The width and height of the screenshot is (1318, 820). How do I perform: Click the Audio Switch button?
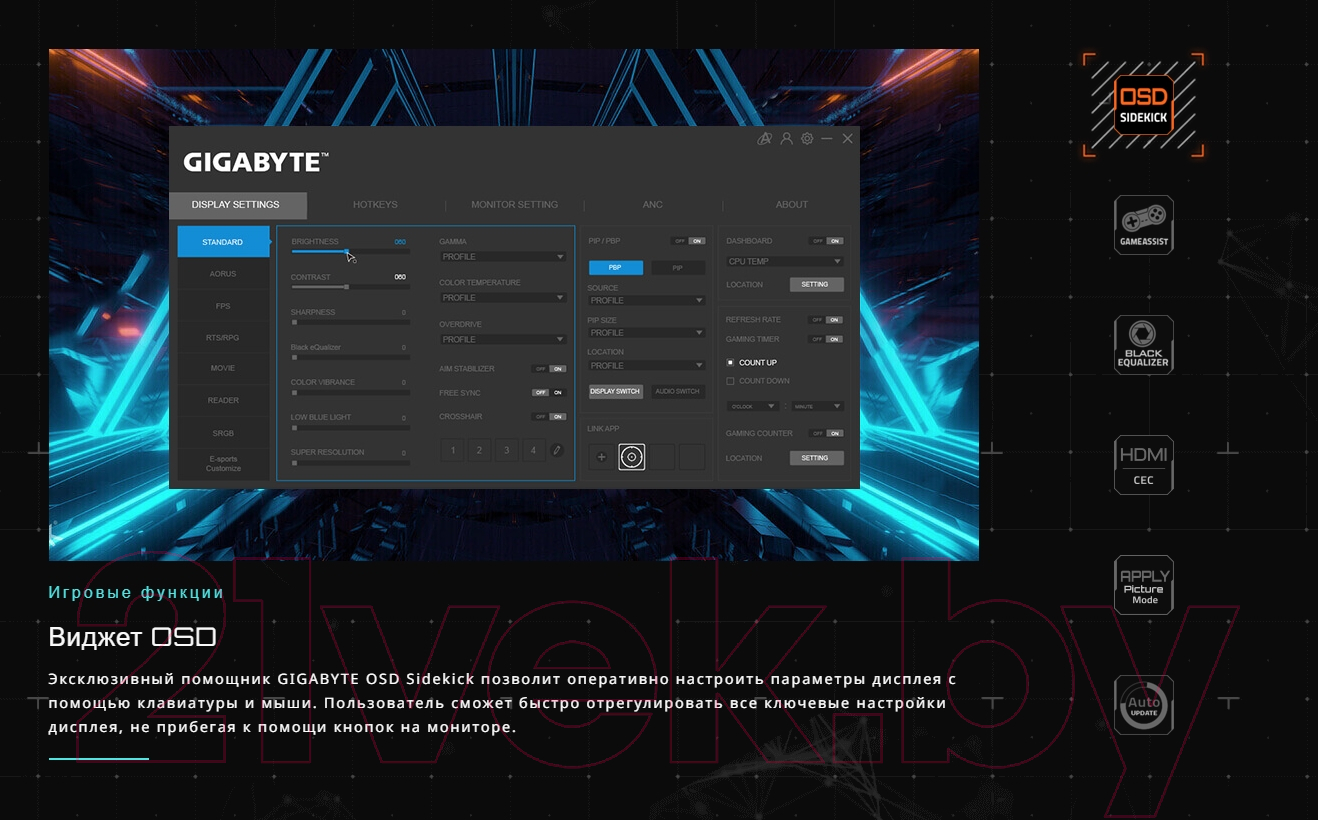678,391
